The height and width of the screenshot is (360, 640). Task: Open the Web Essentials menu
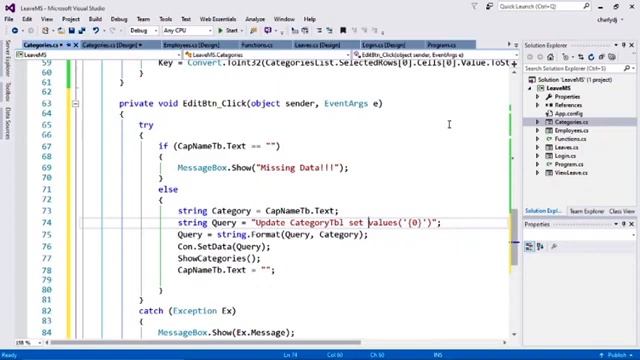[x=218, y=19]
